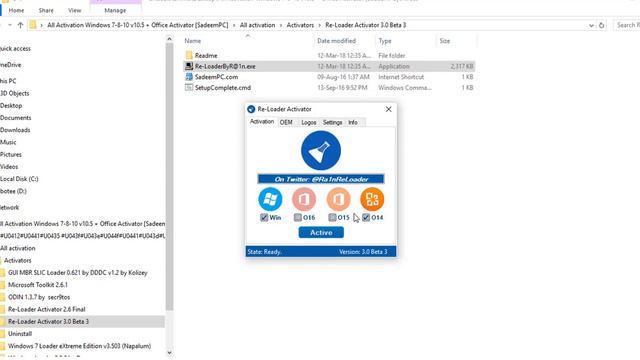Switch to the Logos tab
The width and height of the screenshot is (640, 360).
coord(309,122)
